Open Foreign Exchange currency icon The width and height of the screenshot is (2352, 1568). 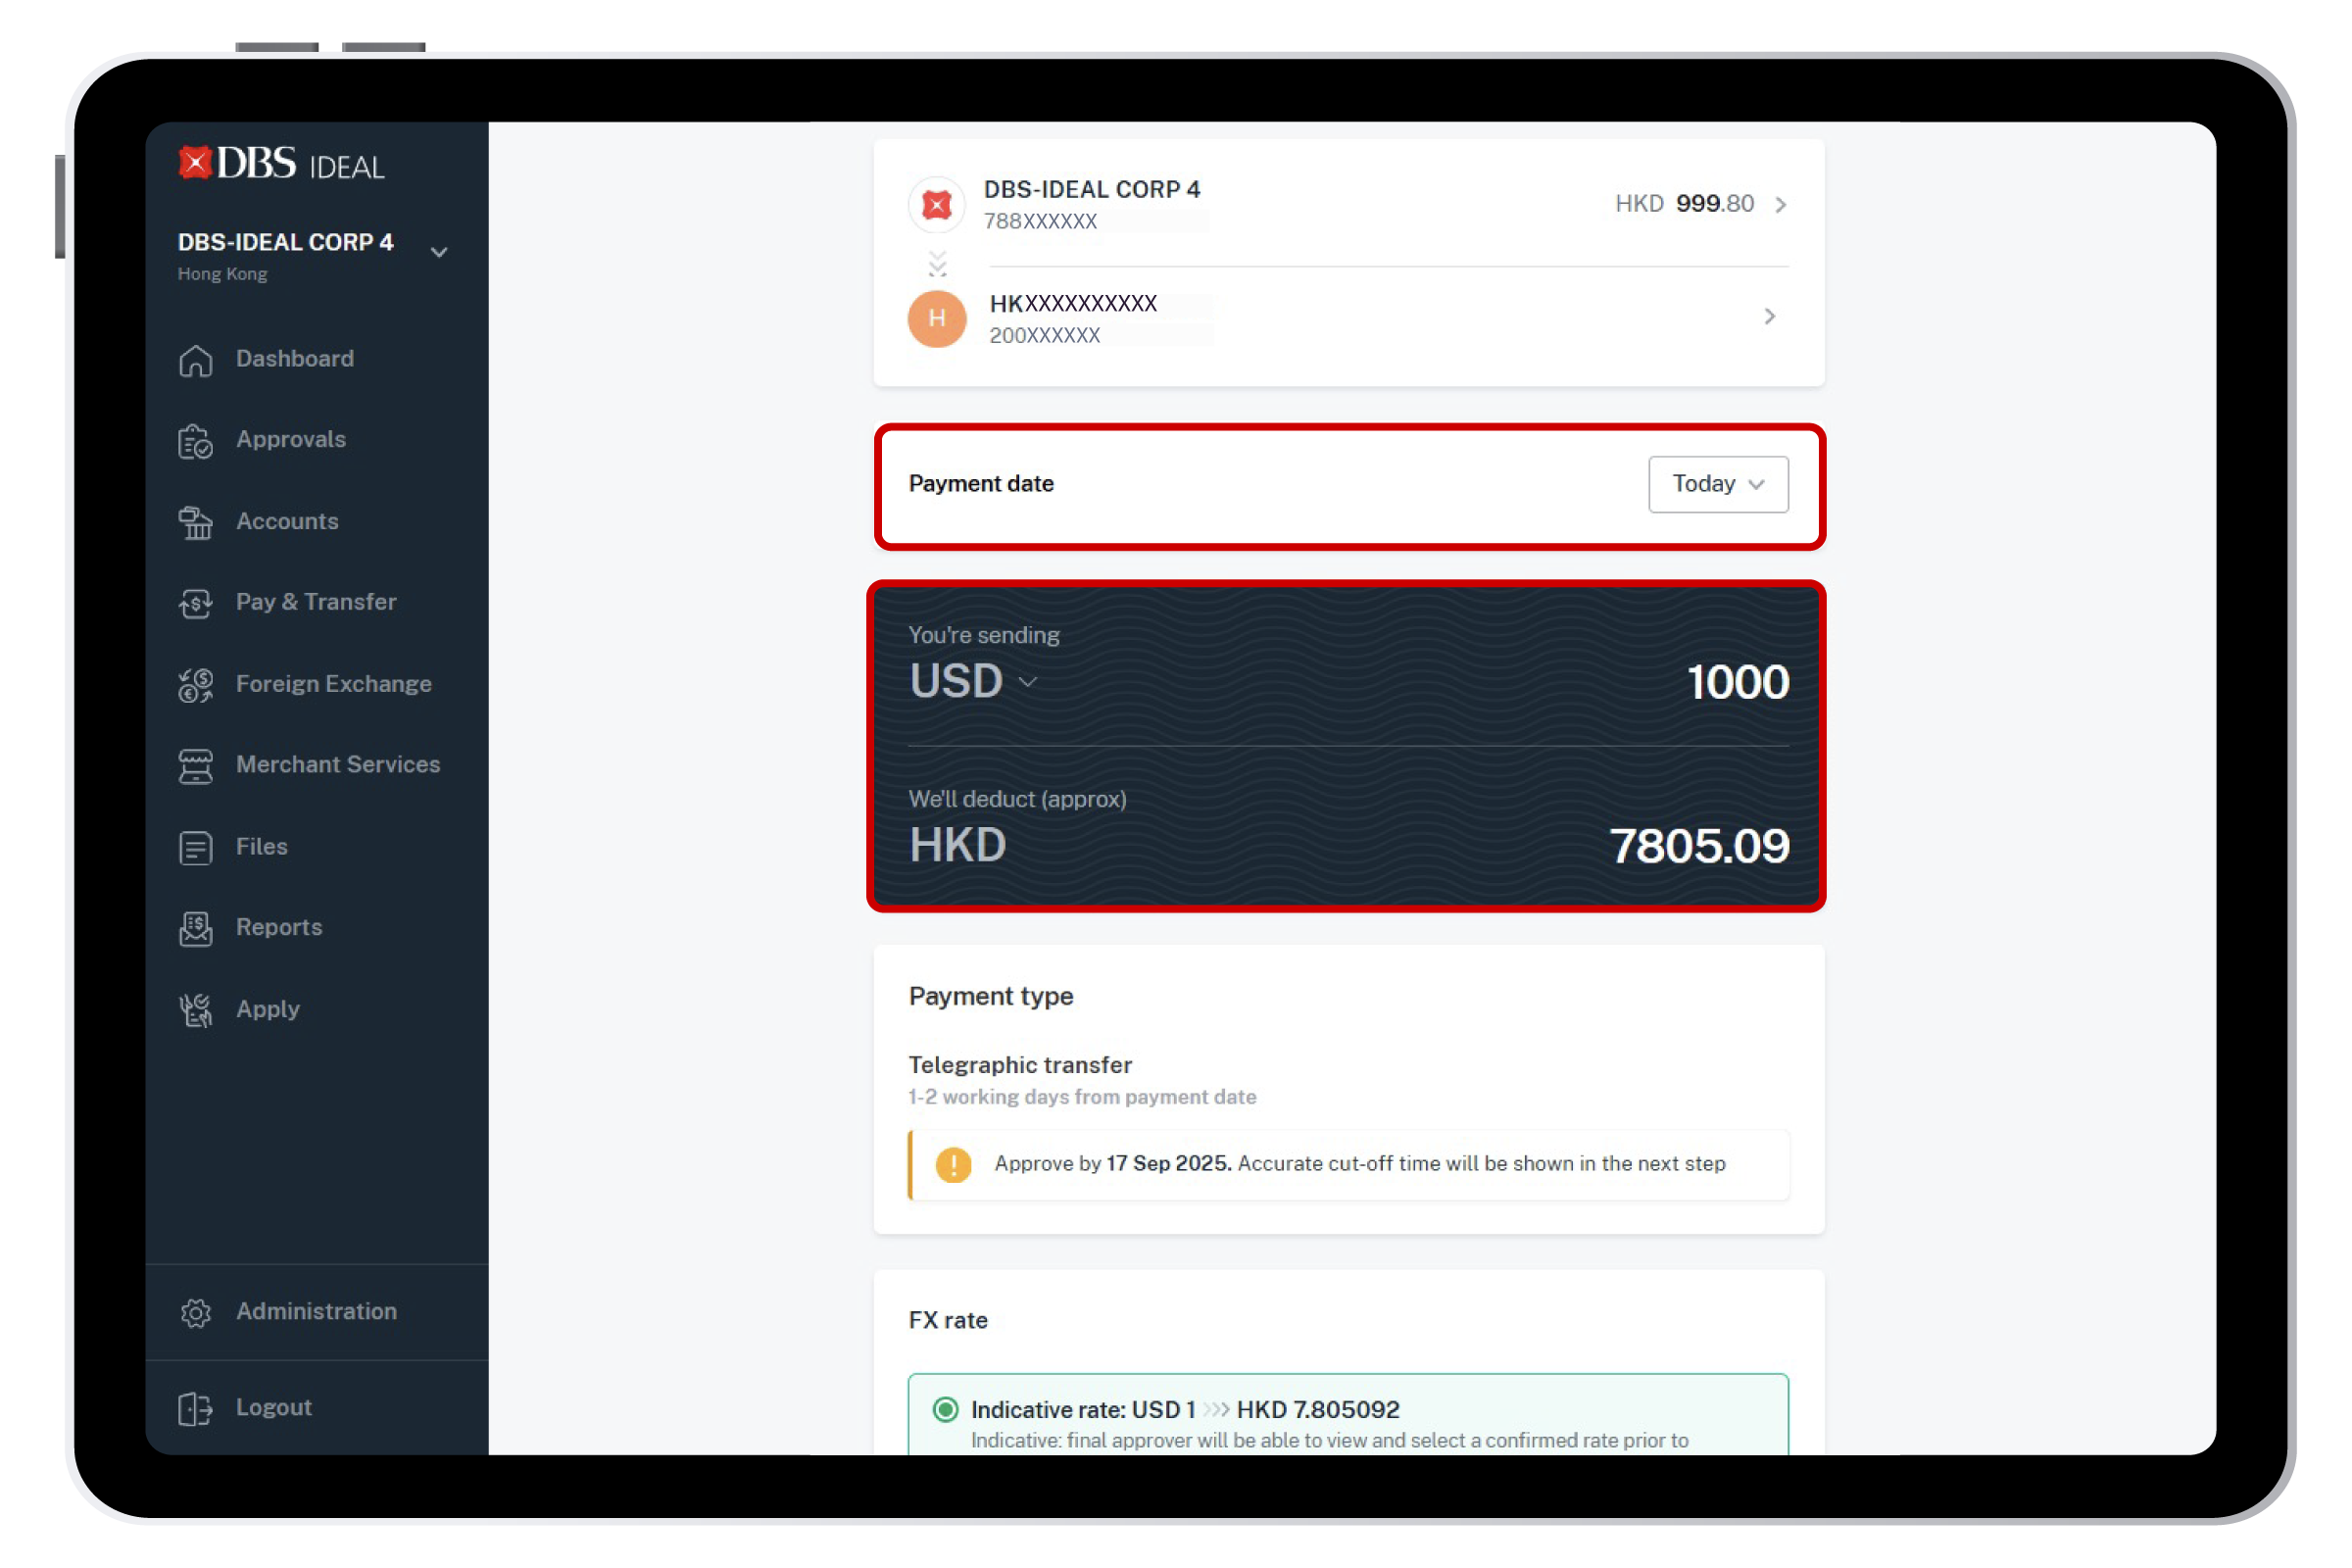pyautogui.click(x=196, y=685)
